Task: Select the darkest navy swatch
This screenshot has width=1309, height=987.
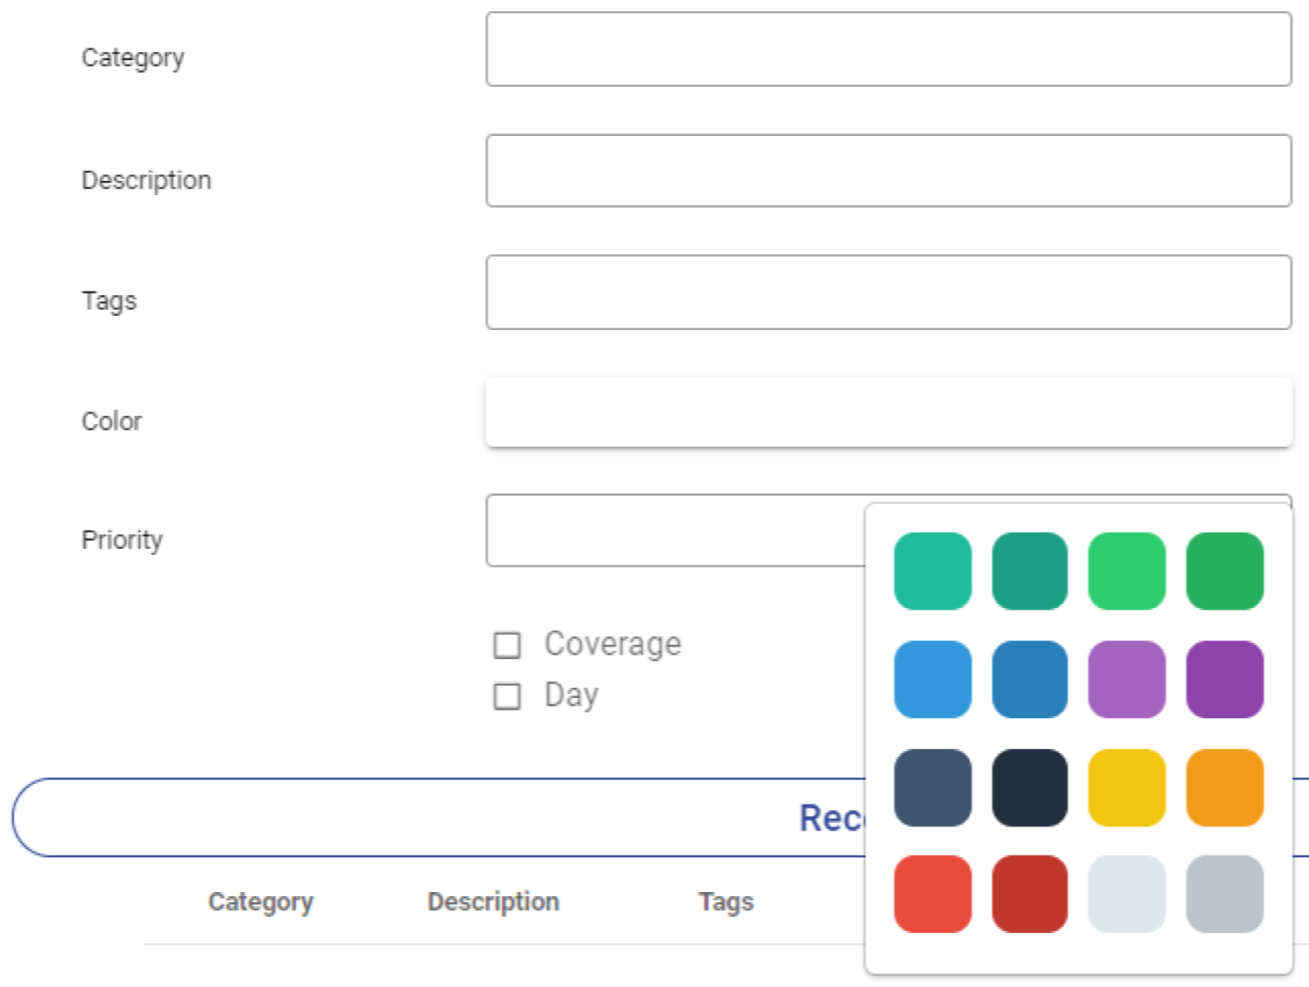Action: [x=1029, y=788]
